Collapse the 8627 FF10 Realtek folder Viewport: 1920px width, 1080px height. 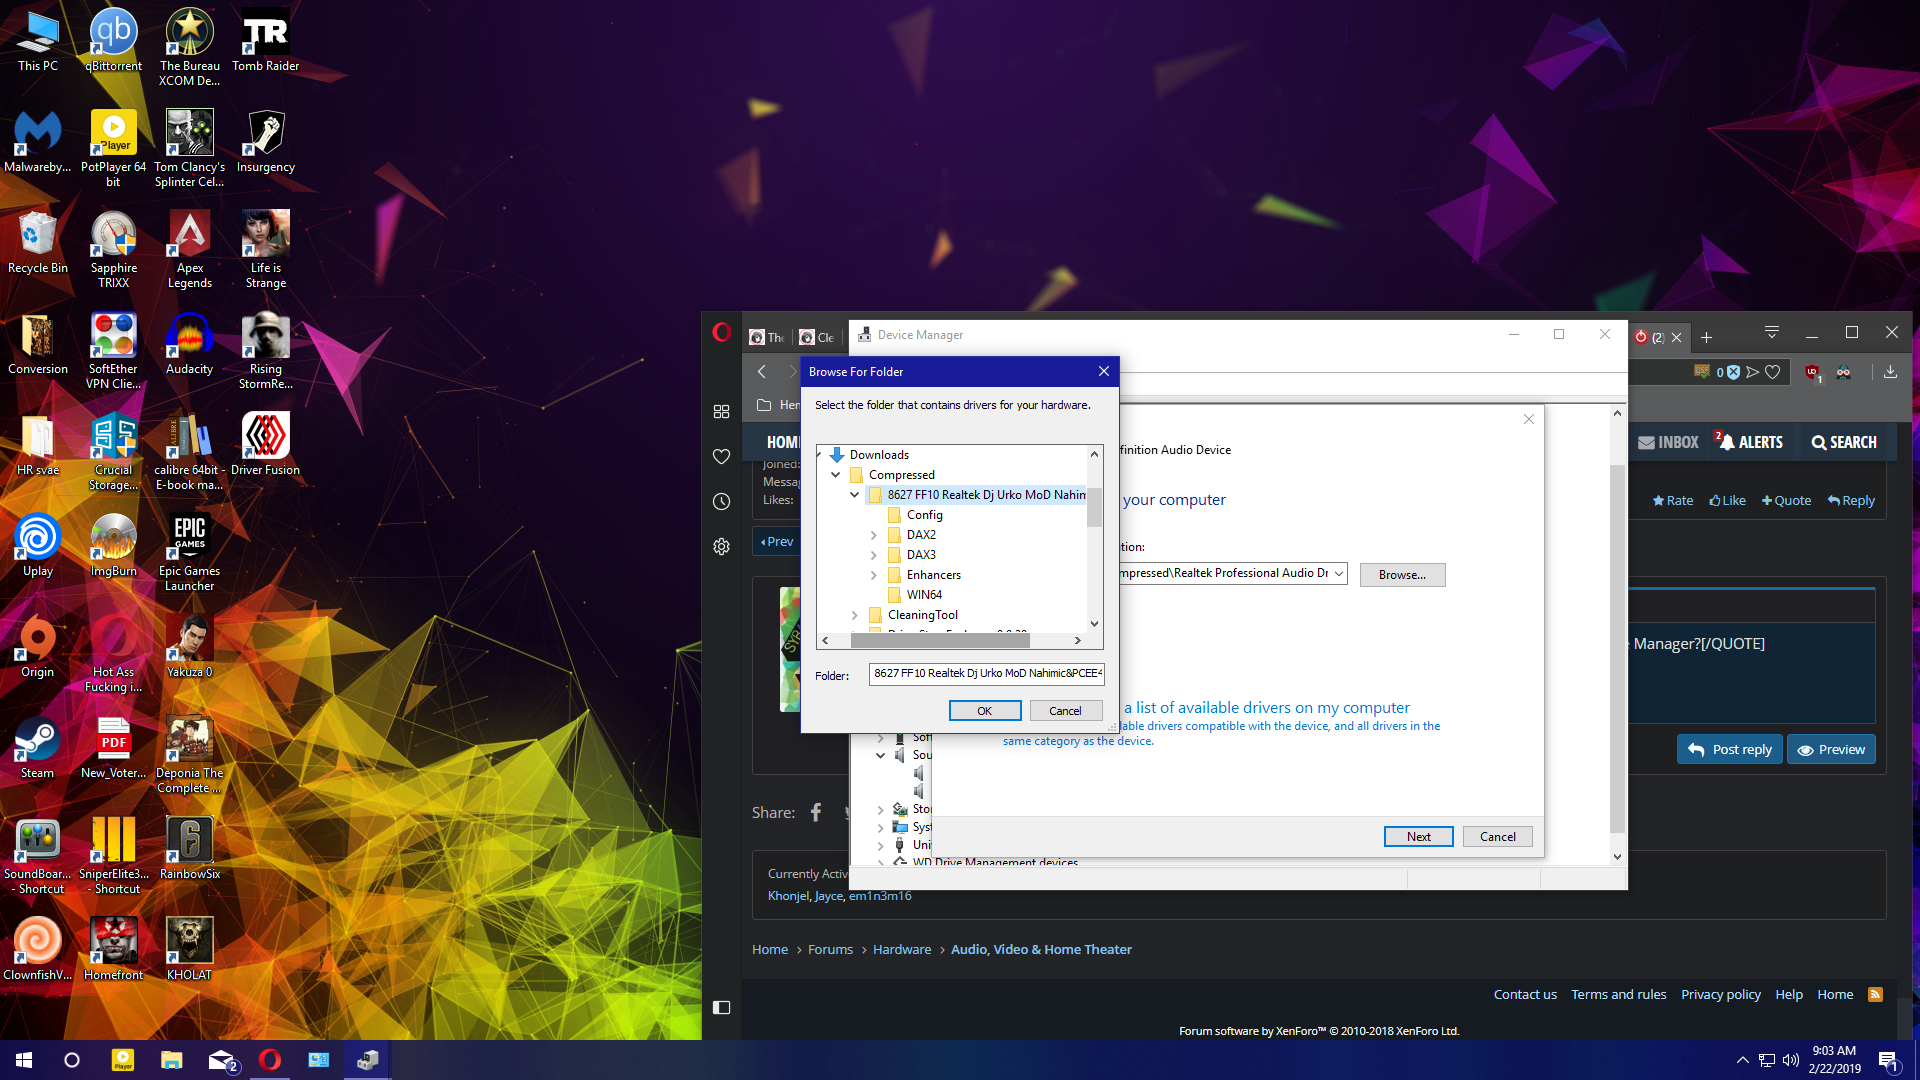tap(855, 495)
